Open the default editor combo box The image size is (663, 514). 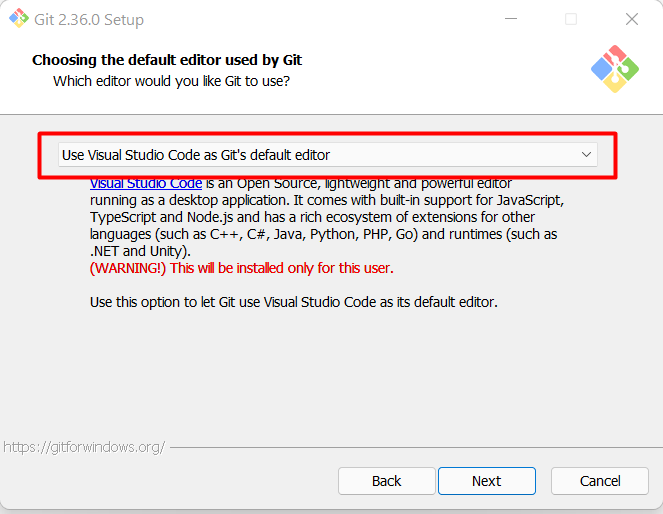click(x=328, y=155)
